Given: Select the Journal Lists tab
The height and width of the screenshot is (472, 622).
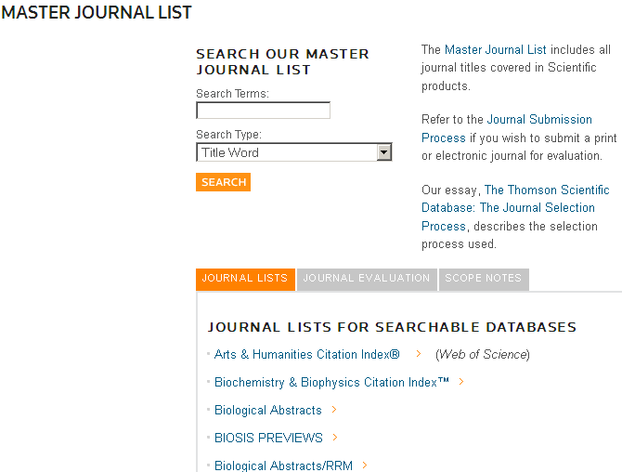Looking at the screenshot, I should point(245,279).
